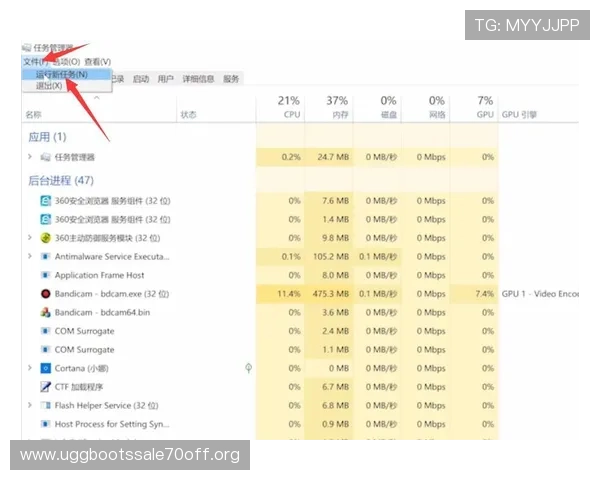The width and height of the screenshot is (600, 480).
Task: Click the CTF 加载程序 pen icon
Action: (46, 387)
